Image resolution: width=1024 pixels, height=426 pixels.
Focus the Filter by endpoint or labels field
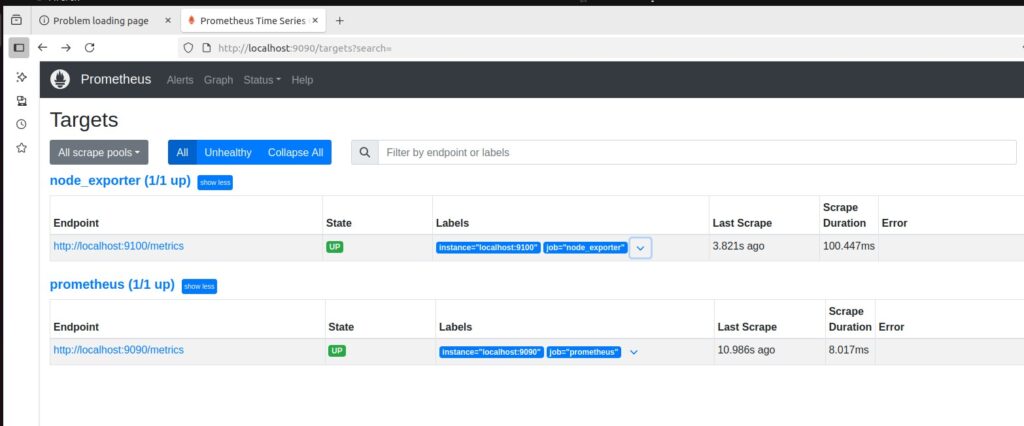tap(697, 152)
